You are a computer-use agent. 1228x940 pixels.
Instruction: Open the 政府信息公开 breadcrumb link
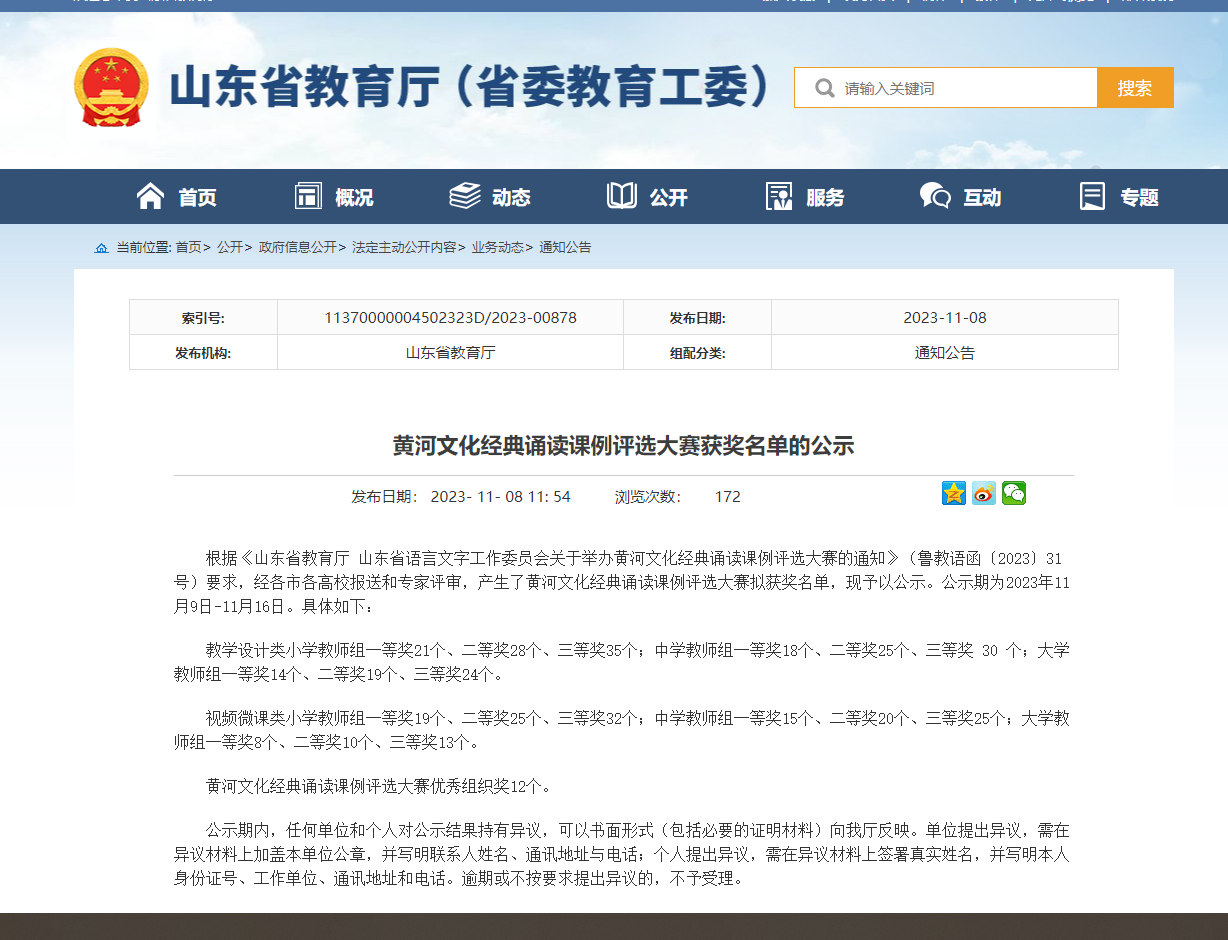click(x=297, y=247)
